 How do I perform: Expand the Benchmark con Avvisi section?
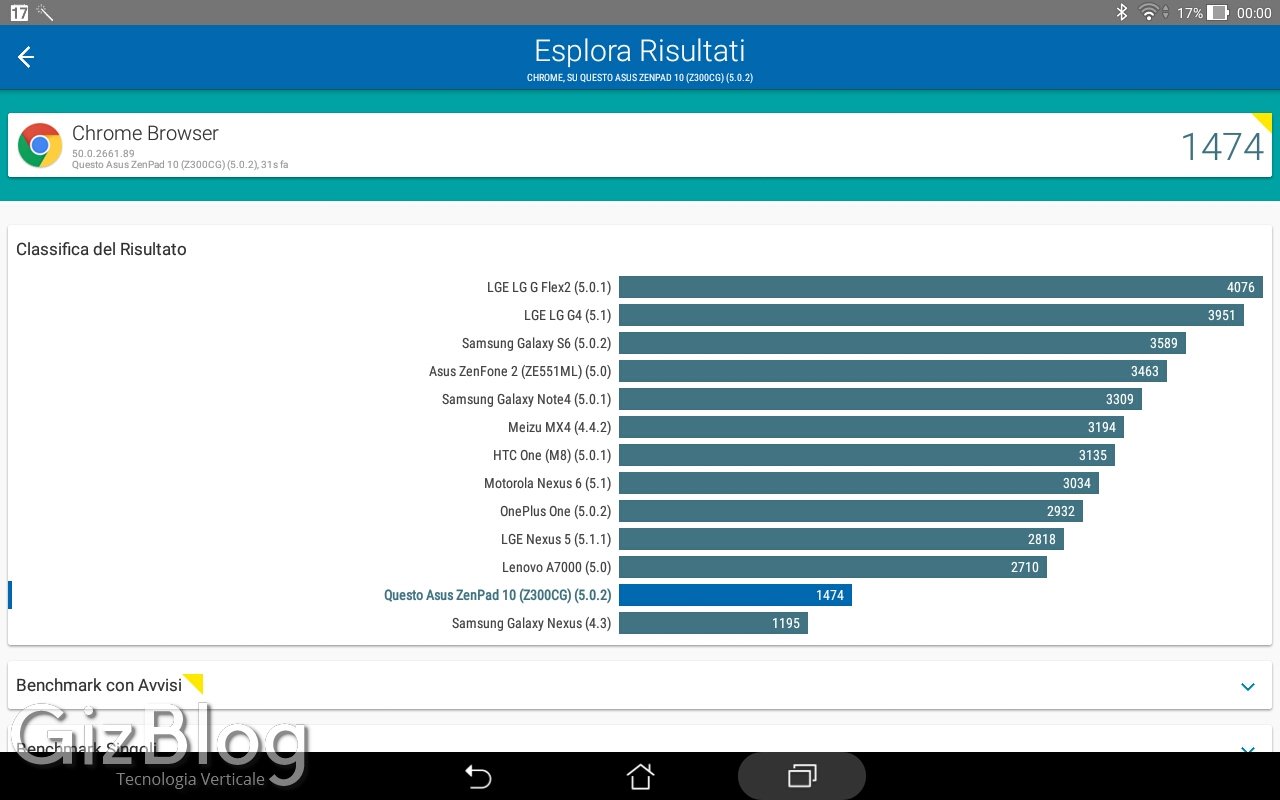click(x=1248, y=686)
